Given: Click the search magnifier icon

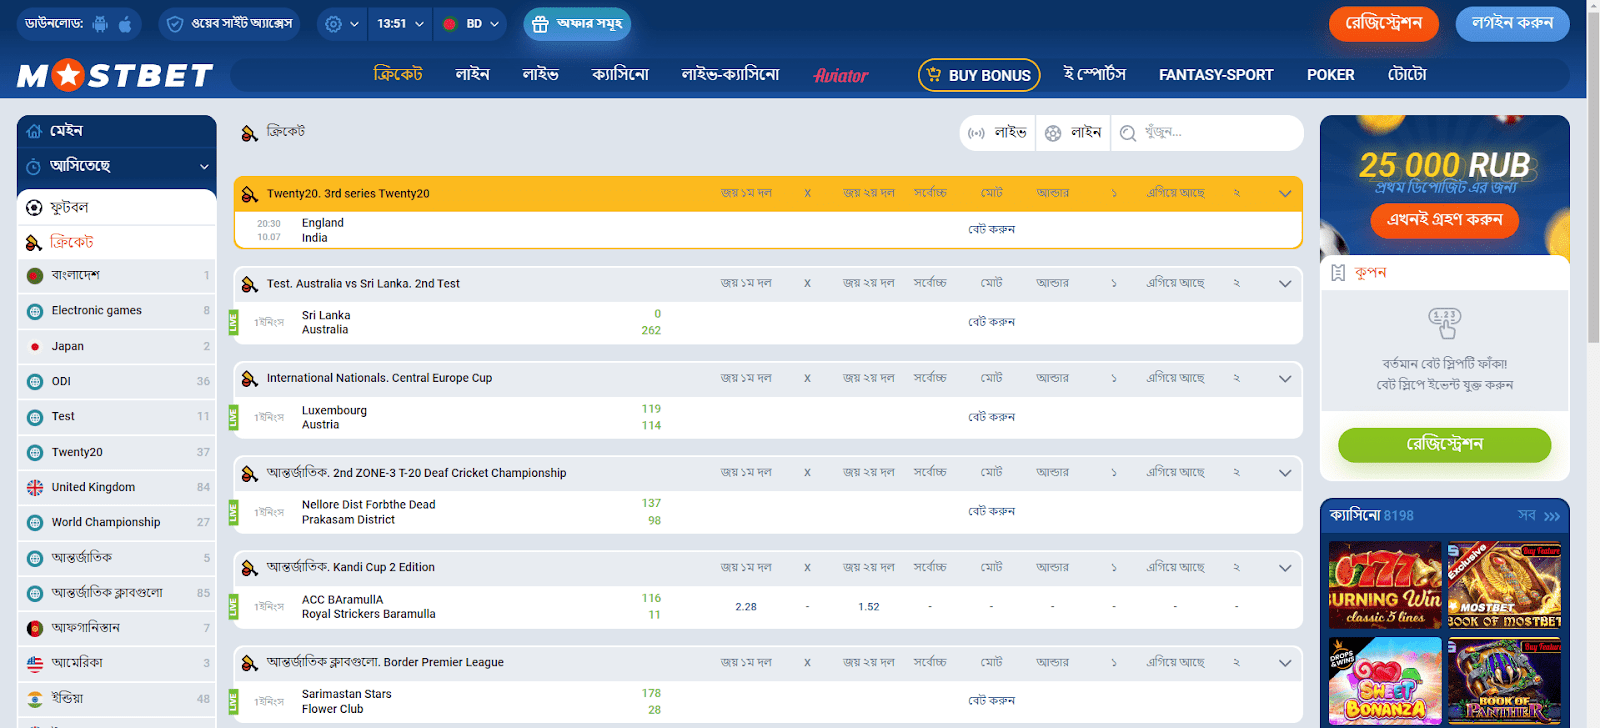Looking at the screenshot, I should tap(1128, 133).
